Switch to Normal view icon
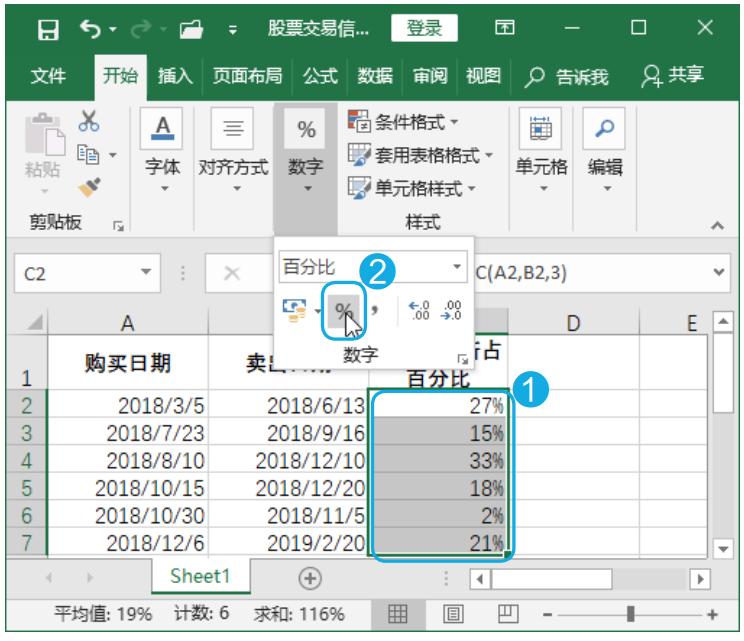 click(398, 614)
